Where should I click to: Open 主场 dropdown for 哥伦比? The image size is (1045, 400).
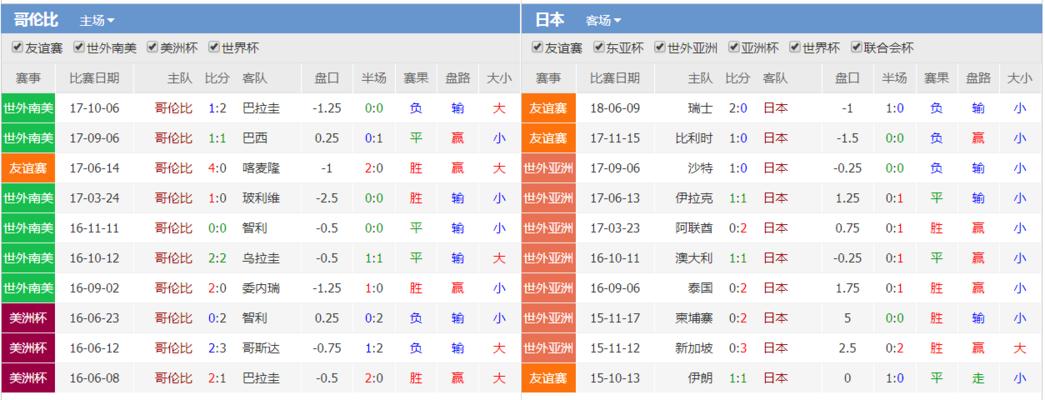point(97,21)
